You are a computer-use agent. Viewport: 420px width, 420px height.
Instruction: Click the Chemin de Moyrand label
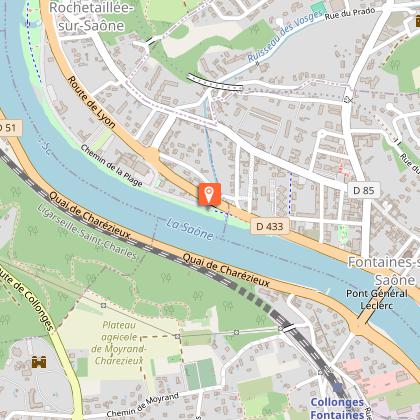coord(143,405)
